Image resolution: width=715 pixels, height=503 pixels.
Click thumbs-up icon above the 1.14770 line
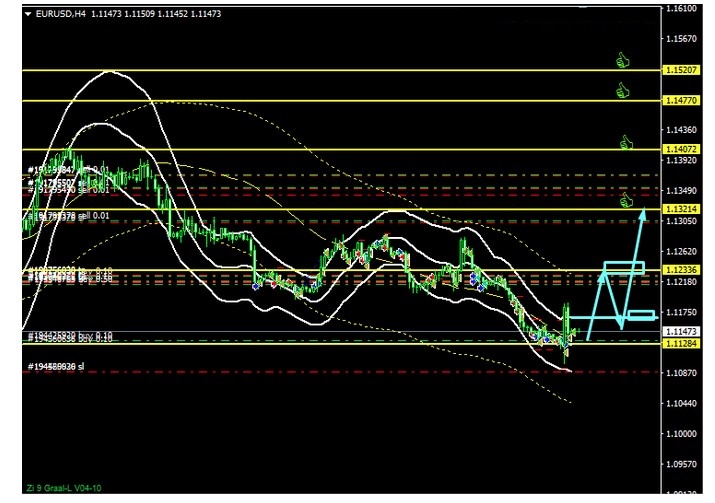coord(624,91)
